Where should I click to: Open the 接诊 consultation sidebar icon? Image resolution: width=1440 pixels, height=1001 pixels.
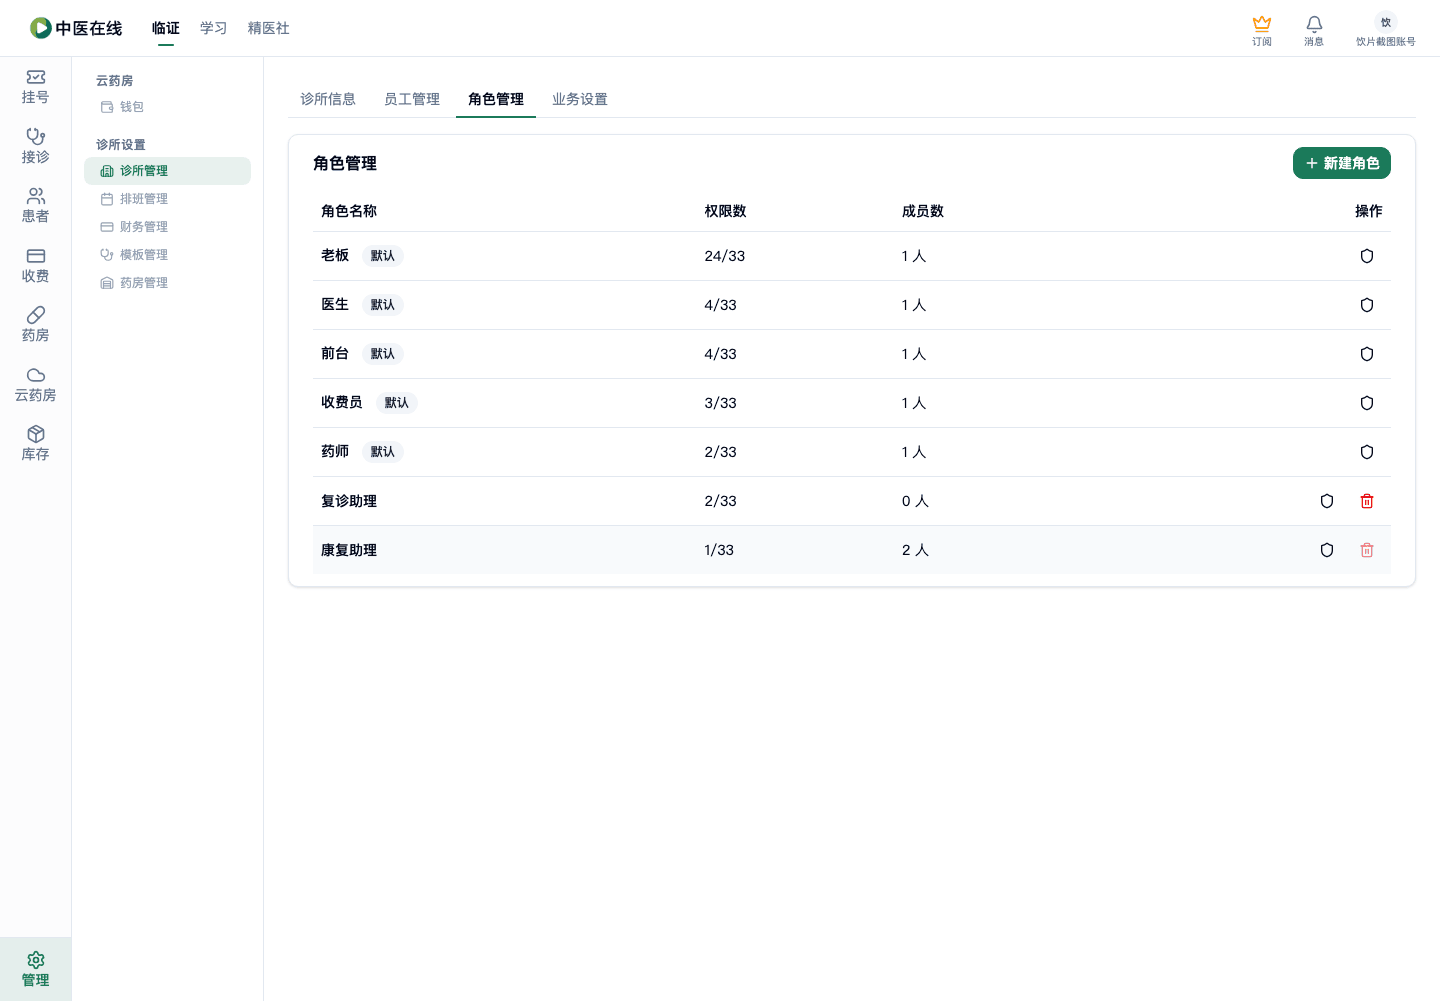click(x=35, y=146)
